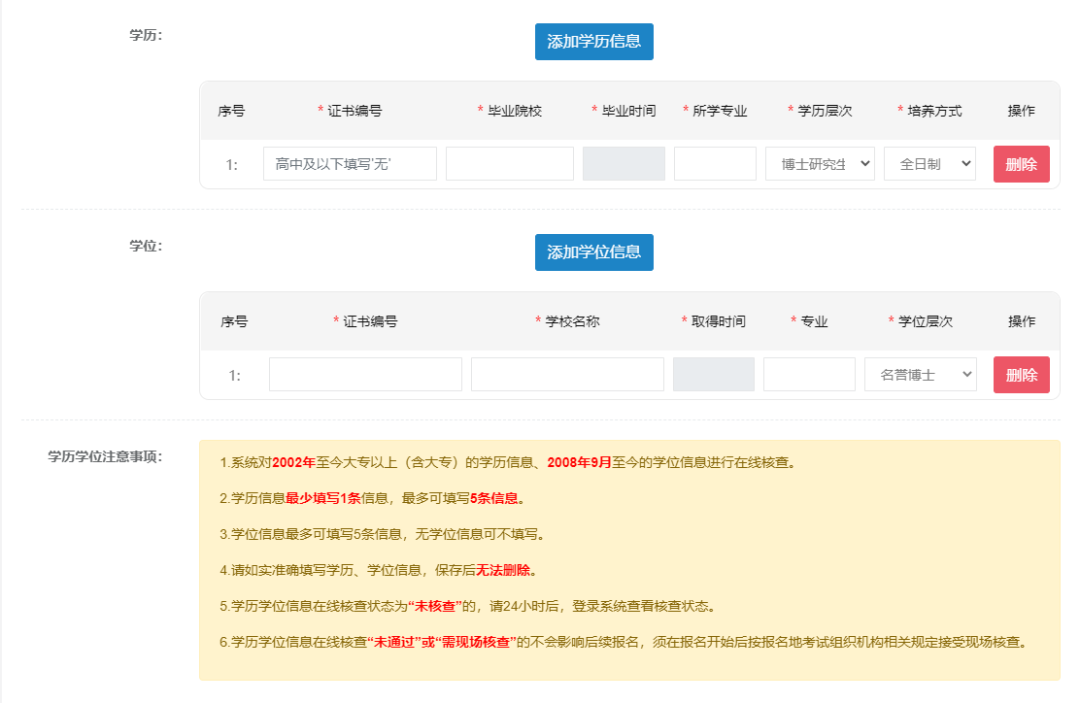
Task: Open the 培养方式 dropdown showing 全日制
Action: coord(929,163)
